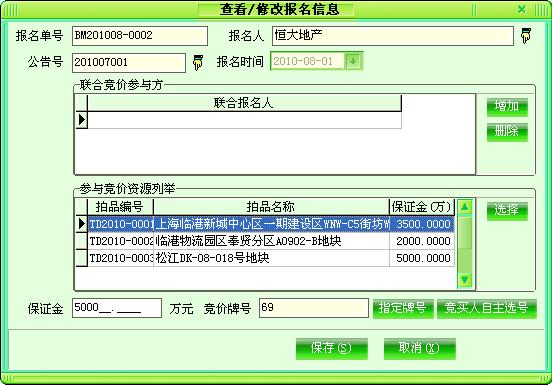This screenshot has width=552, height=385.
Task: Click the 报名人 input field with 恒大地产
Action: click(x=393, y=36)
